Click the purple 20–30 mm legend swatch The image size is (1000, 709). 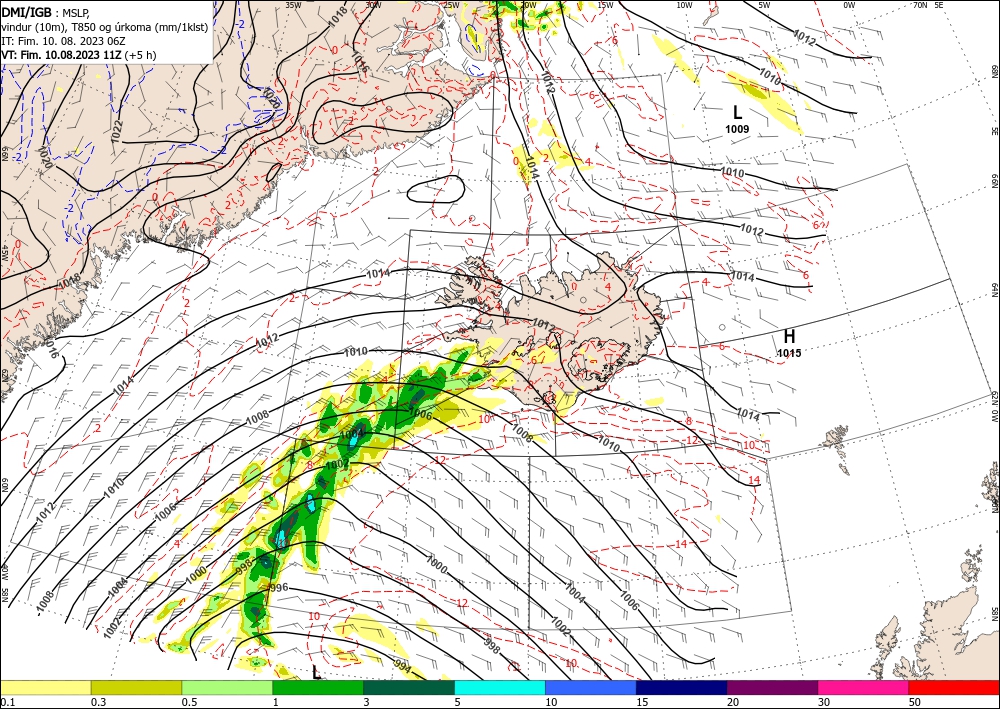pyautogui.click(x=772, y=687)
